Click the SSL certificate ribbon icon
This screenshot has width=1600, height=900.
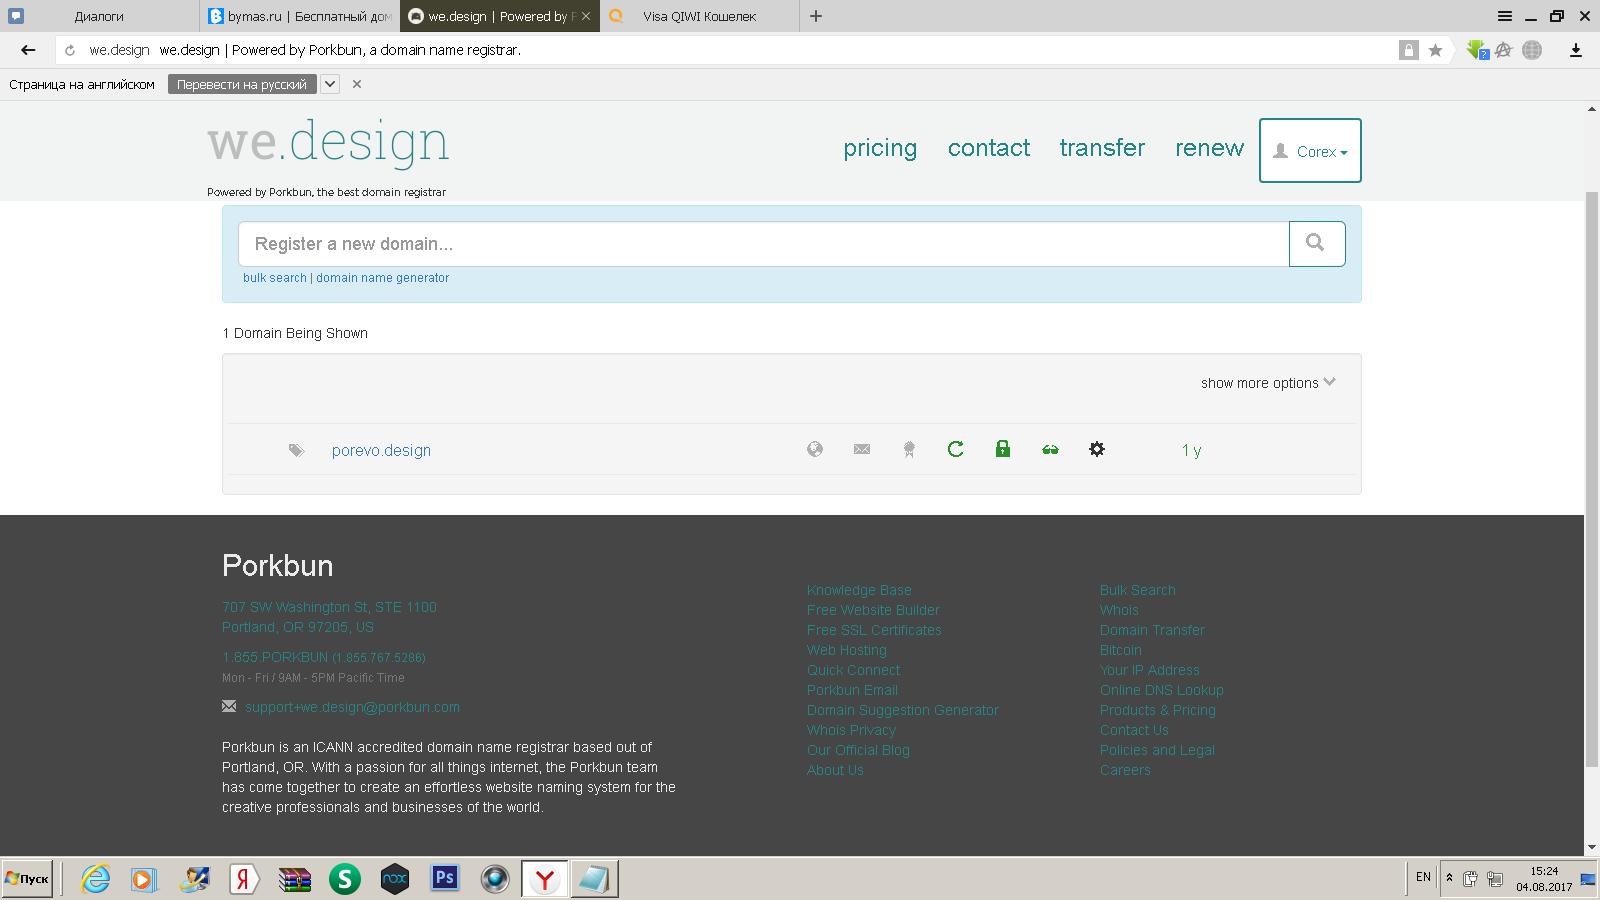[909, 450]
